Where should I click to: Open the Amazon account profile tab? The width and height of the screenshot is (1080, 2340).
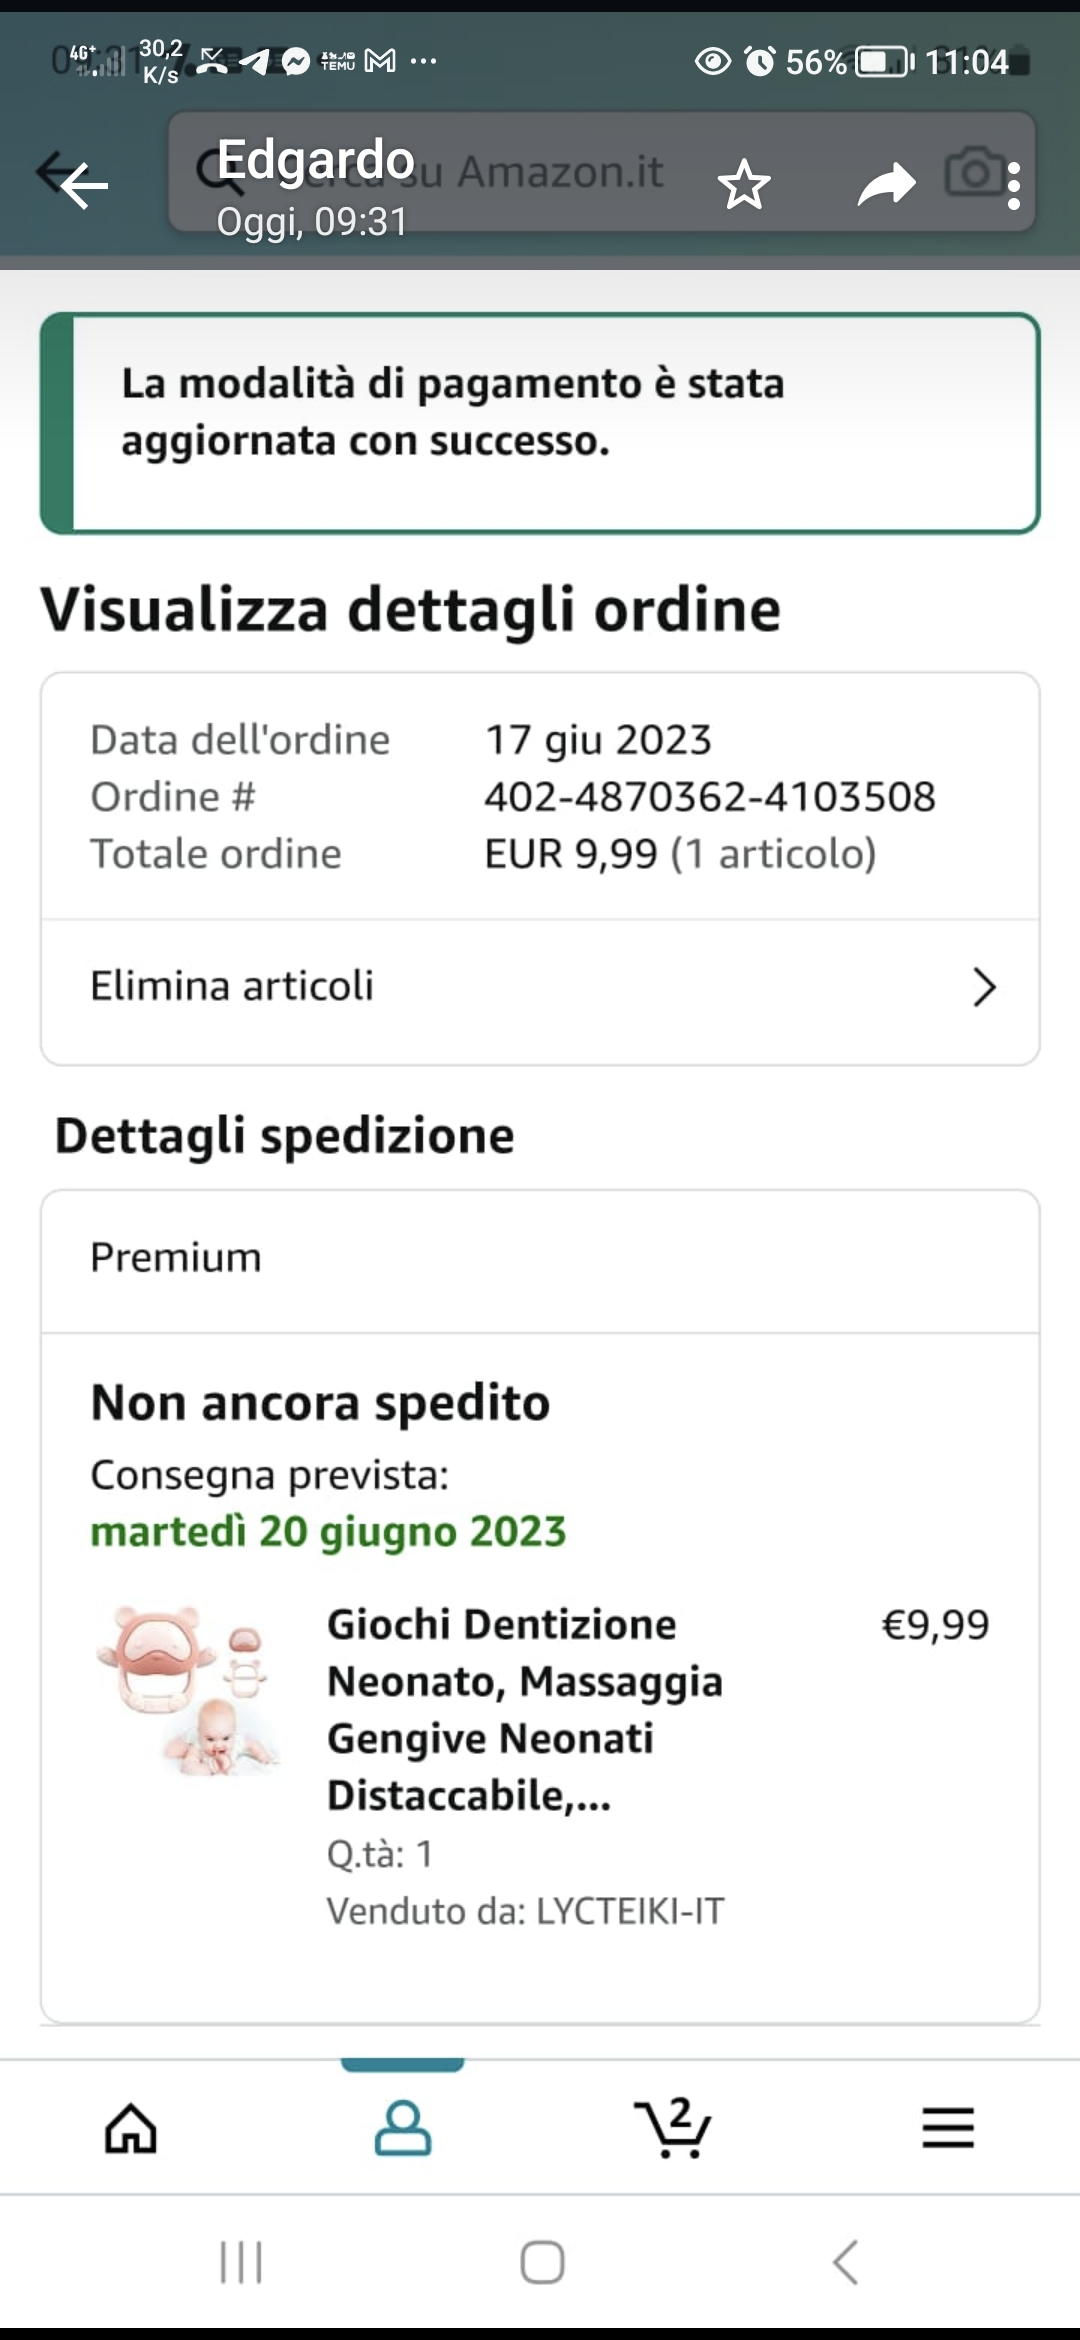click(x=403, y=2127)
